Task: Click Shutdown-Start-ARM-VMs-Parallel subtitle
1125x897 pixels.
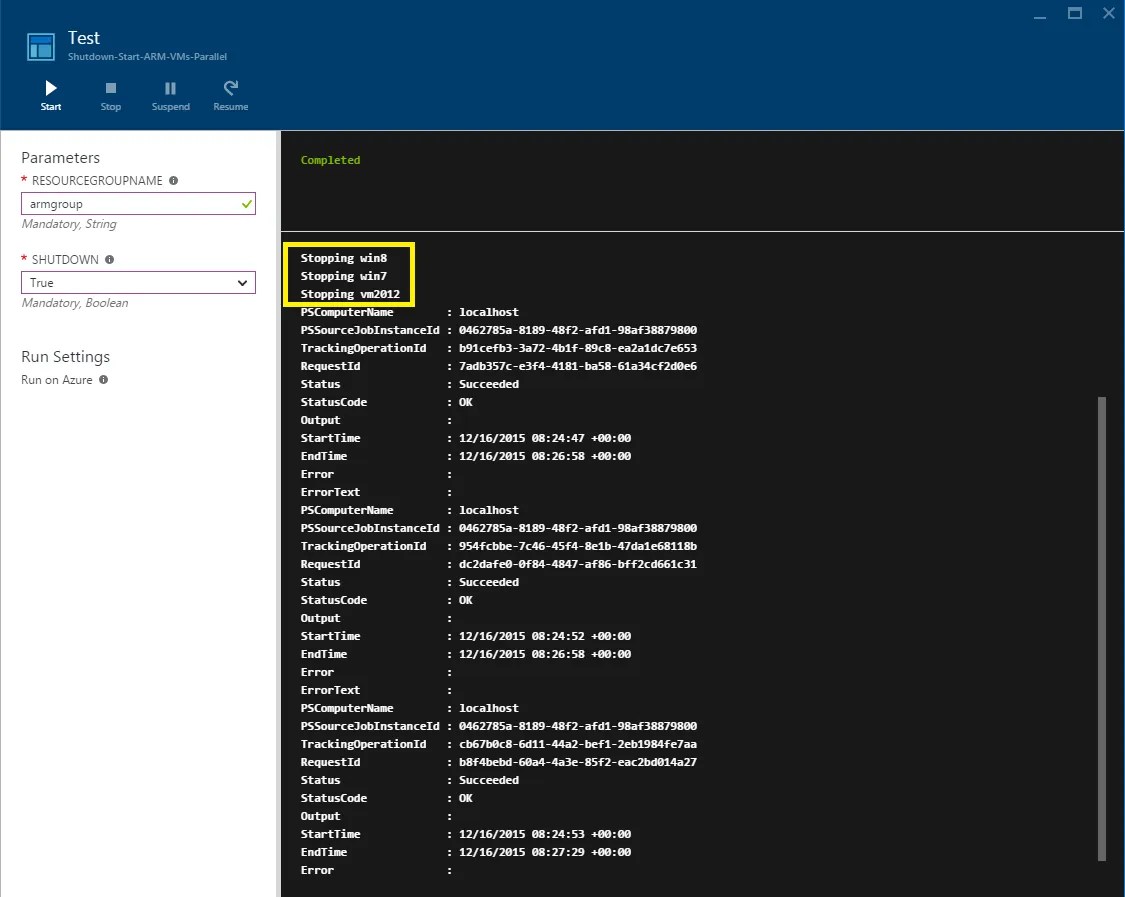Action: tap(147, 57)
